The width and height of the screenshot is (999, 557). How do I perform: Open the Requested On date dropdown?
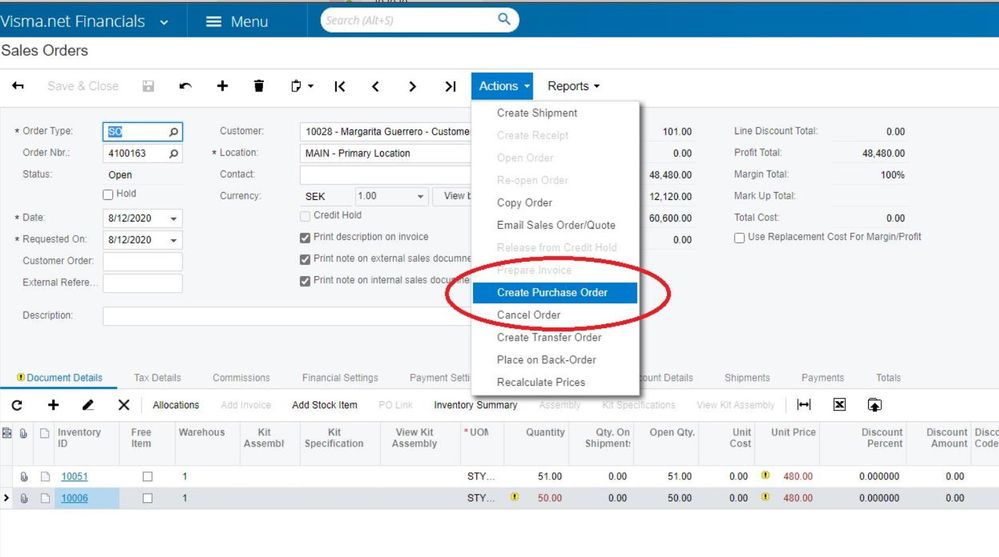coord(173,240)
